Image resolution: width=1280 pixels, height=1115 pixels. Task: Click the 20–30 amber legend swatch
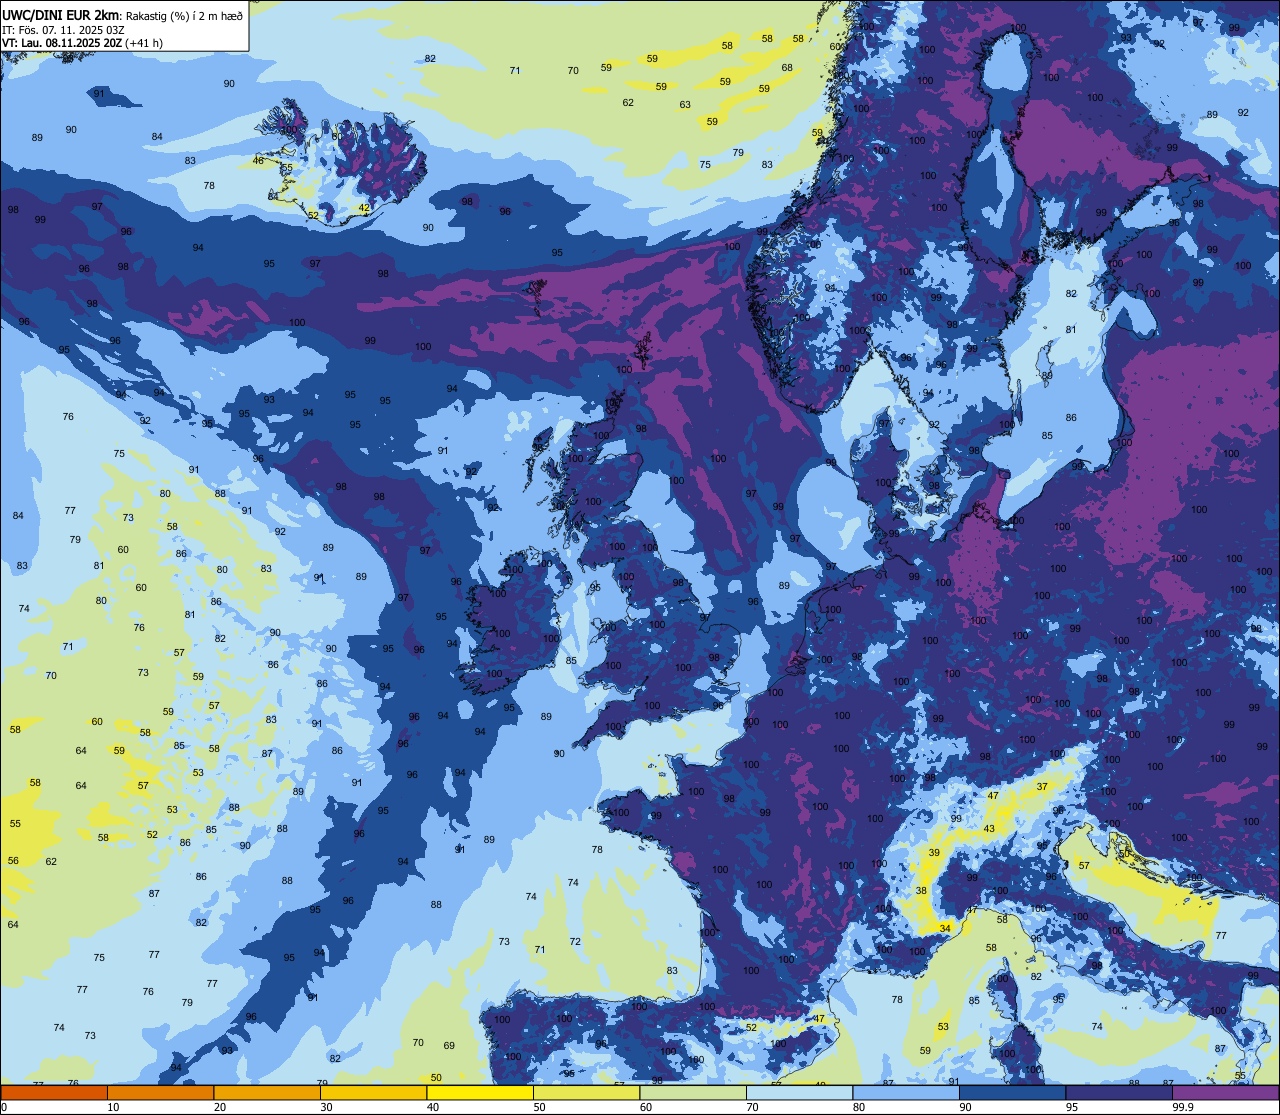[267, 1093]
